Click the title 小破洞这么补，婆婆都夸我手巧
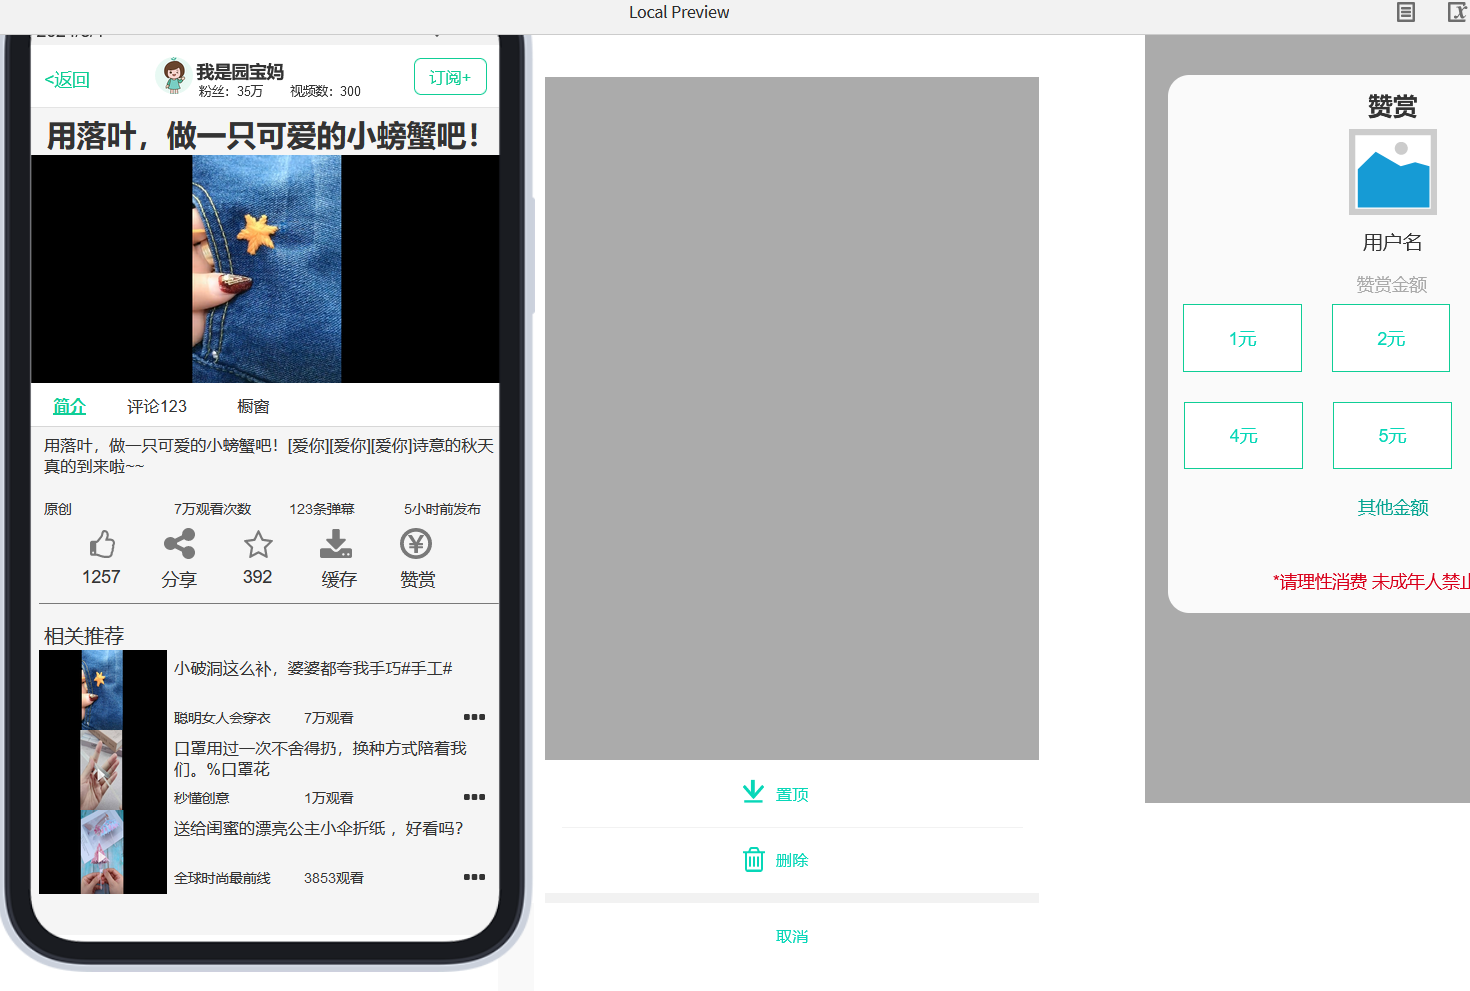 (x=313, y=668)
